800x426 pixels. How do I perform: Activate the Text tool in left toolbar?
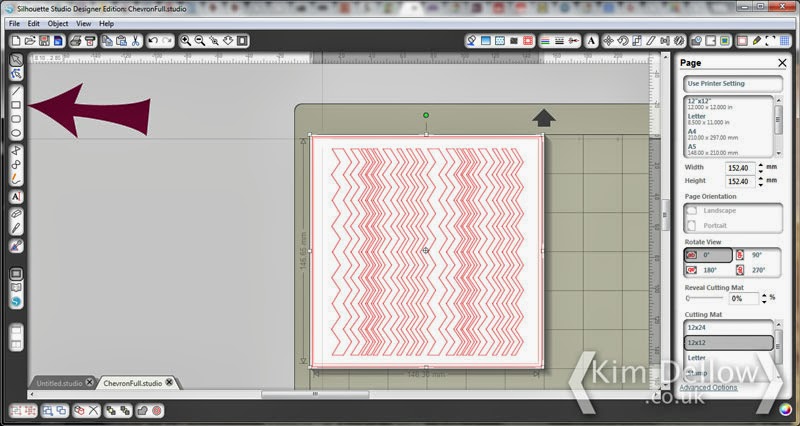click(x=16, y=197)
